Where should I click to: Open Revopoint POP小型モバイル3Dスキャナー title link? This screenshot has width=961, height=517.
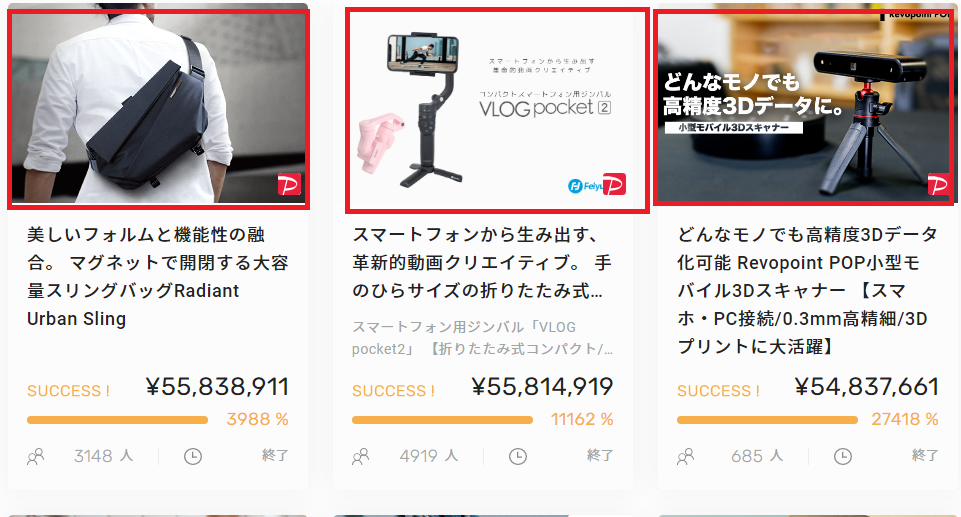coord(807,290)
